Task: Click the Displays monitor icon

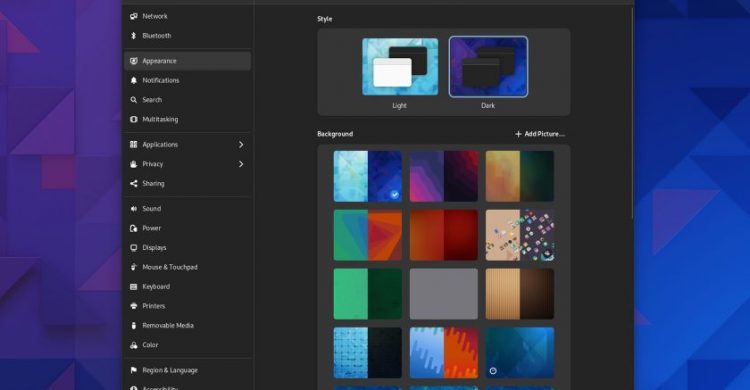Action: [x=133, y=247]
